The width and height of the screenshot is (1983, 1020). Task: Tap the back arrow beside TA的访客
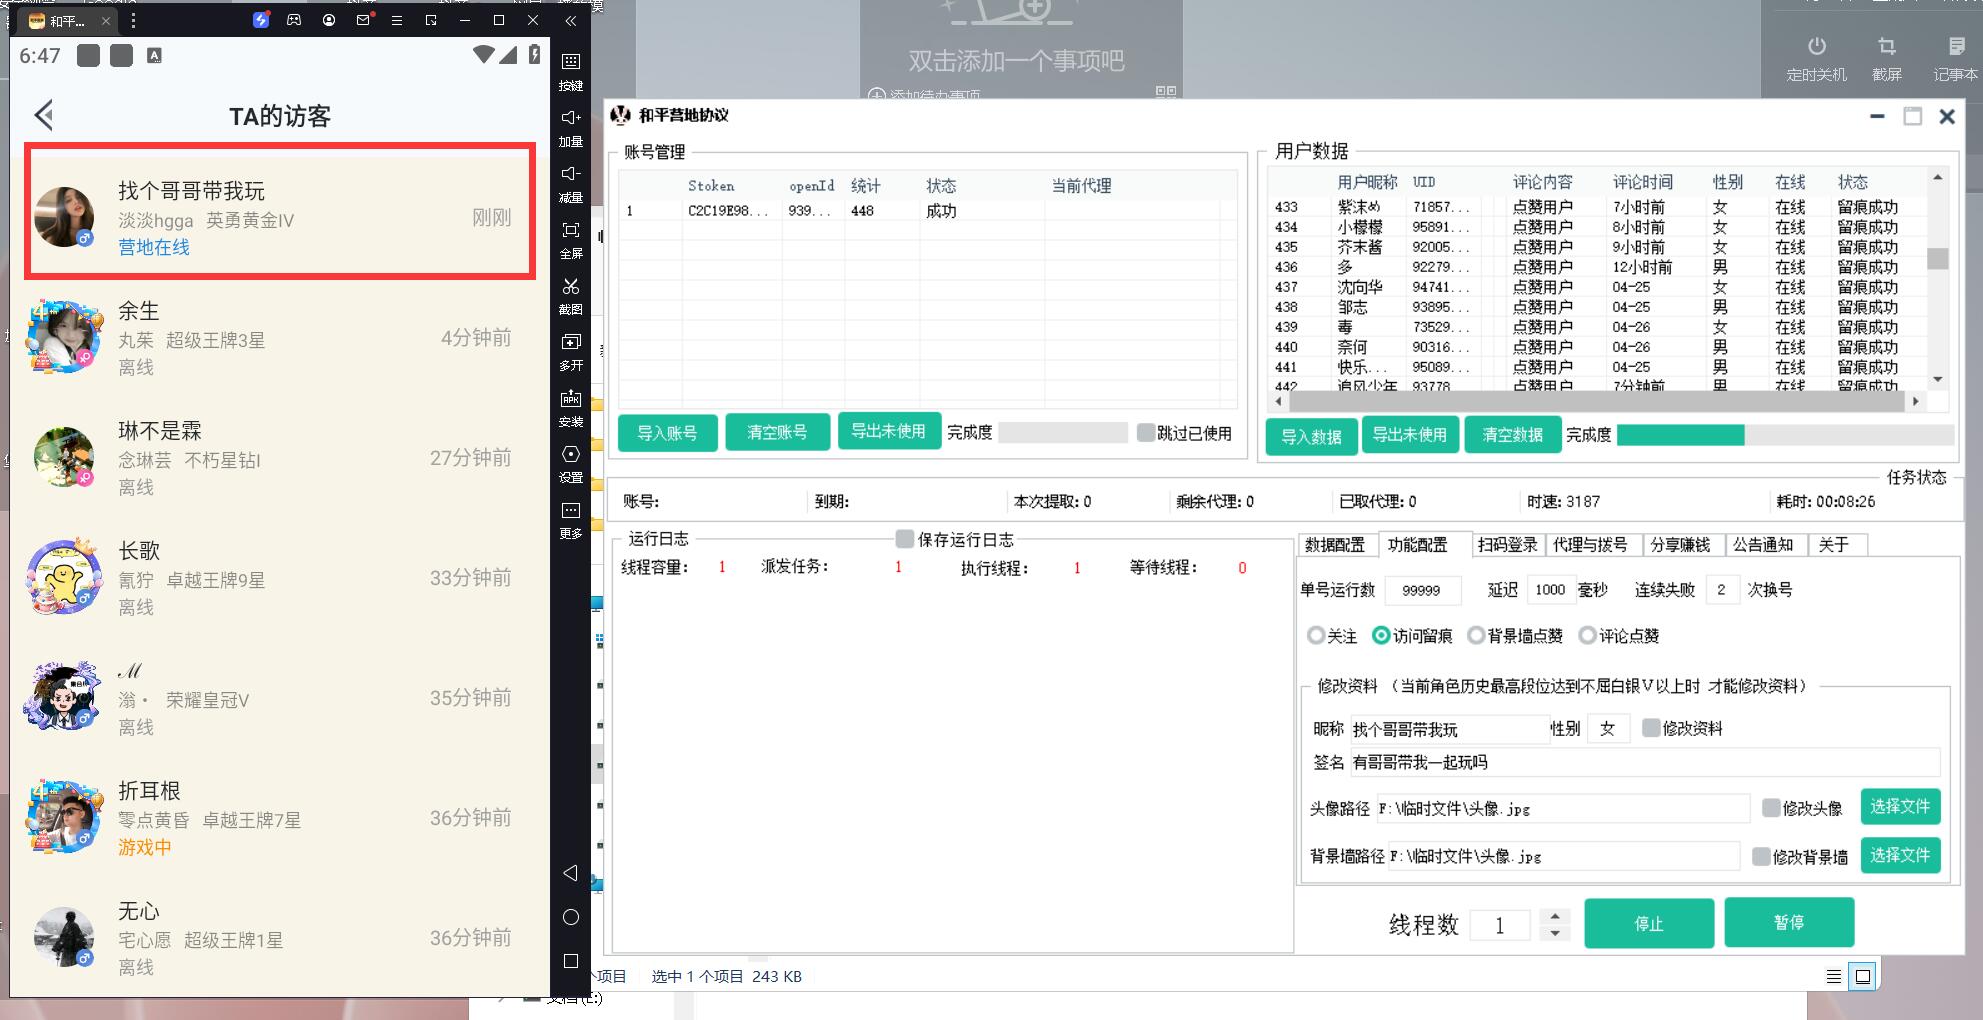click(44, 116)
